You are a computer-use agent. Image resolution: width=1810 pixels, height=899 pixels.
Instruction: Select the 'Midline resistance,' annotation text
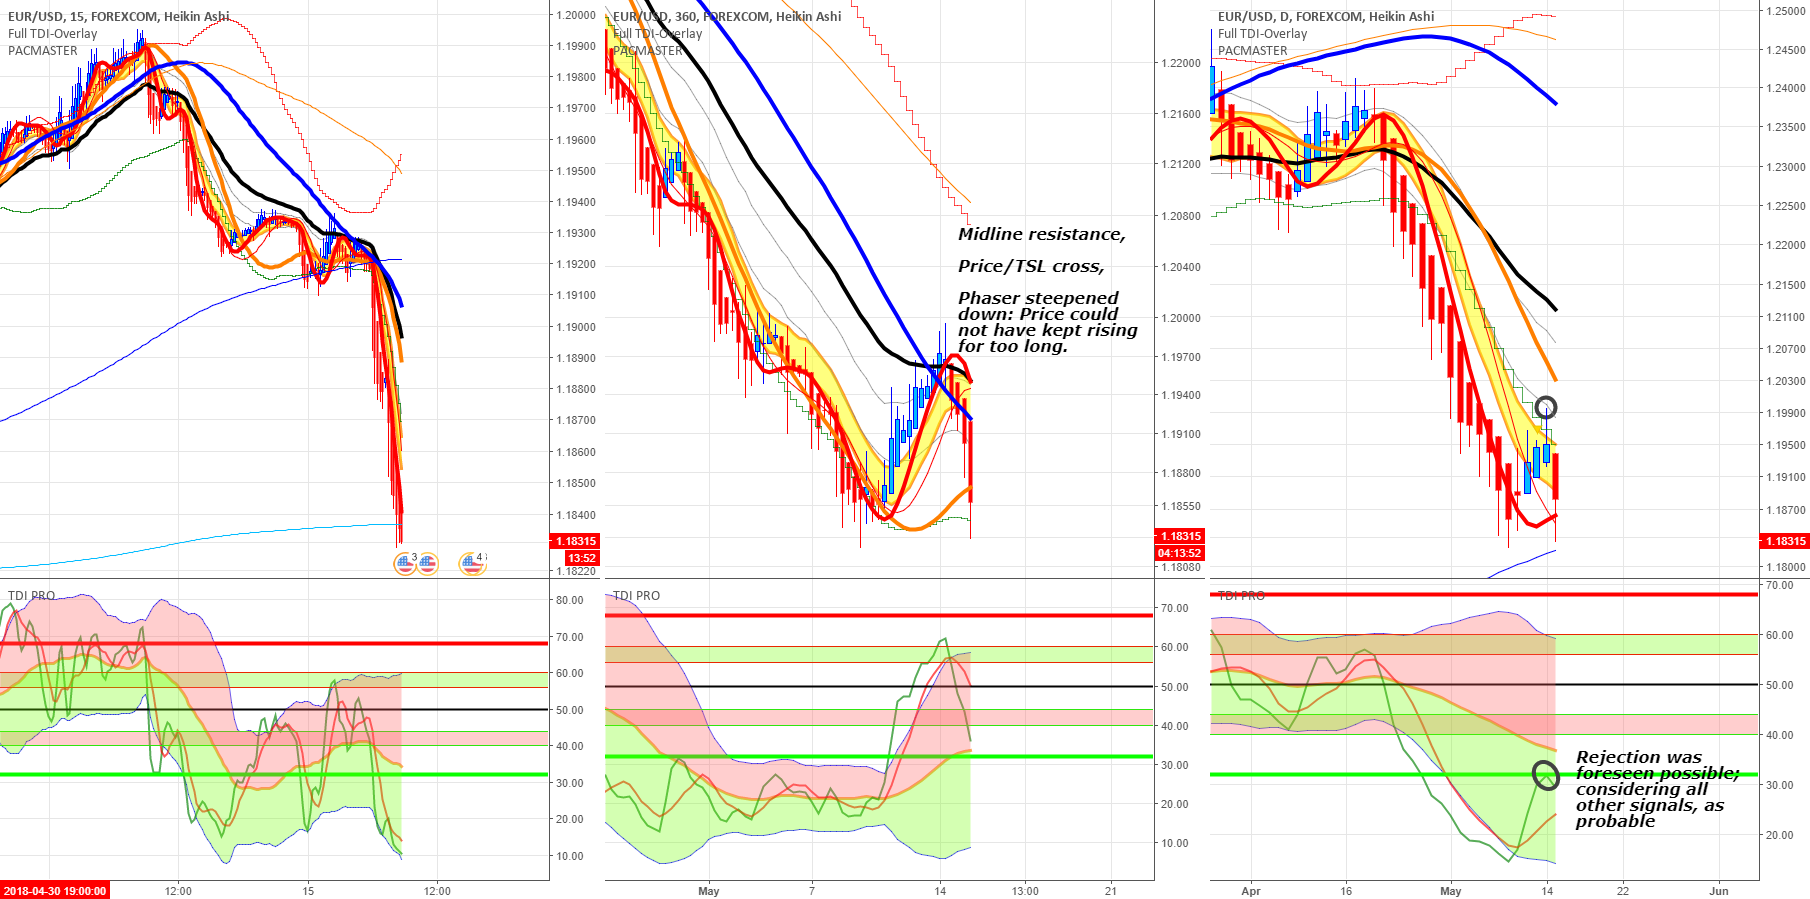(x=1041, y=234)
